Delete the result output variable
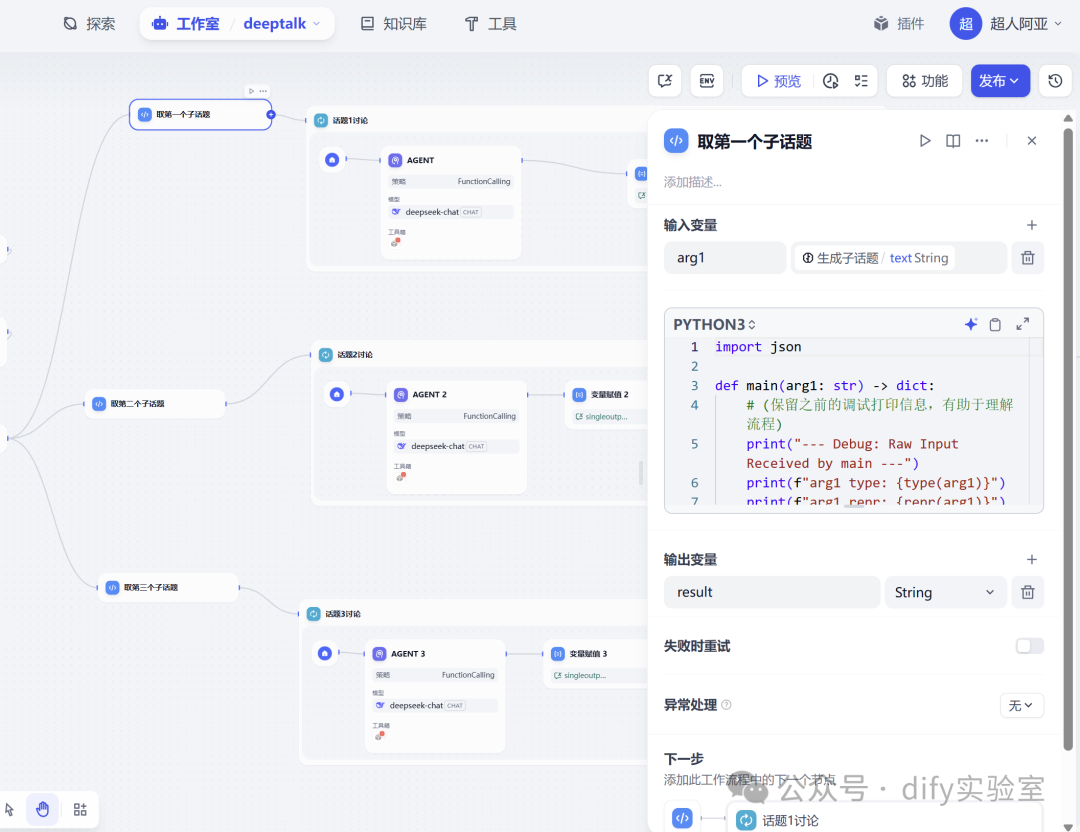 [x=1027, y=592]
